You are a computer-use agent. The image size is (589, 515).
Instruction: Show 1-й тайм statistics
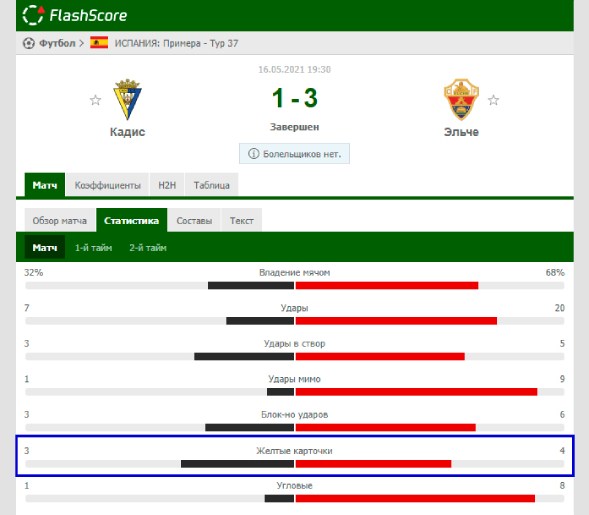point(94,248)
